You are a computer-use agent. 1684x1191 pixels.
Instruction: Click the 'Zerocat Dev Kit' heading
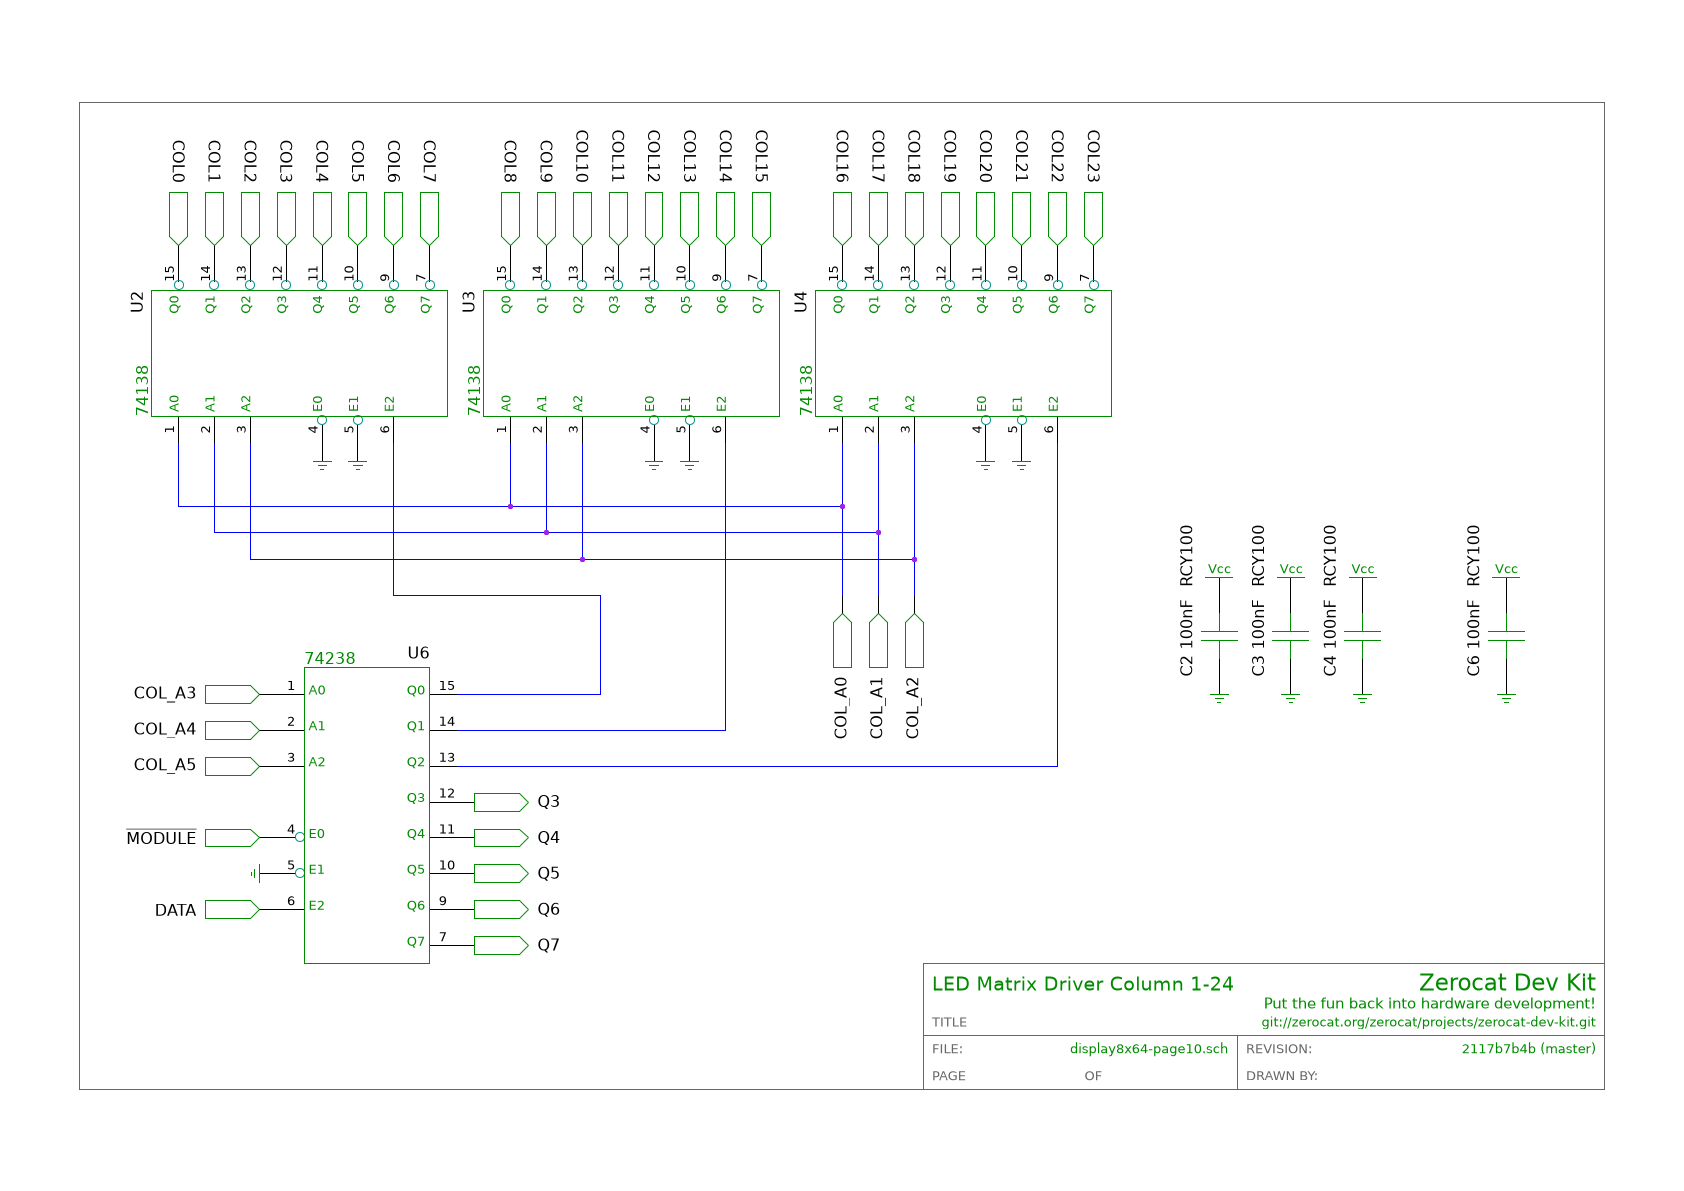[1507, 982]
